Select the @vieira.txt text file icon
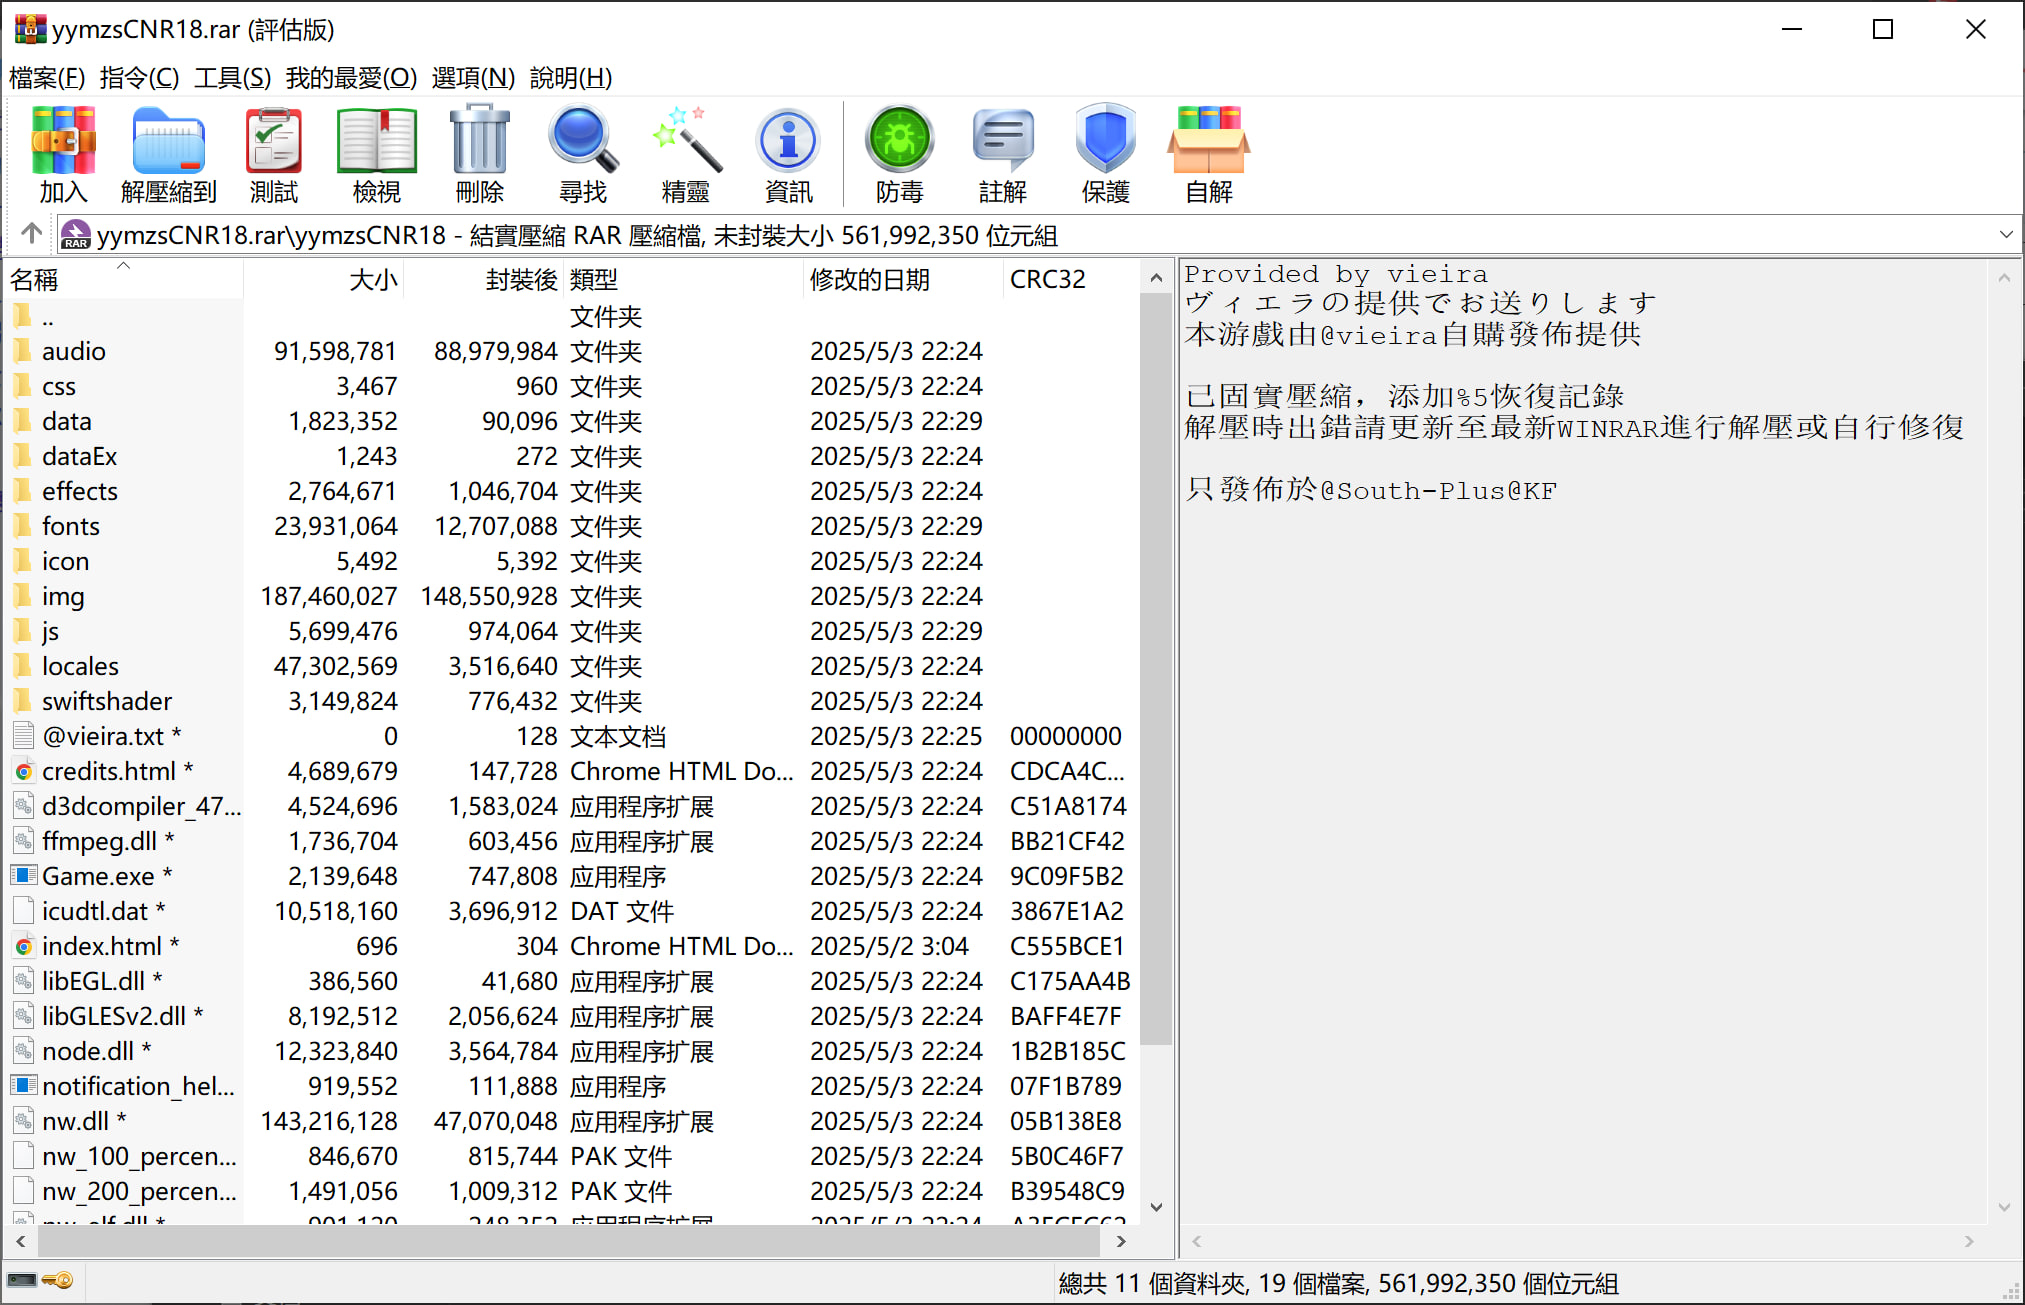 click(23, 736)
